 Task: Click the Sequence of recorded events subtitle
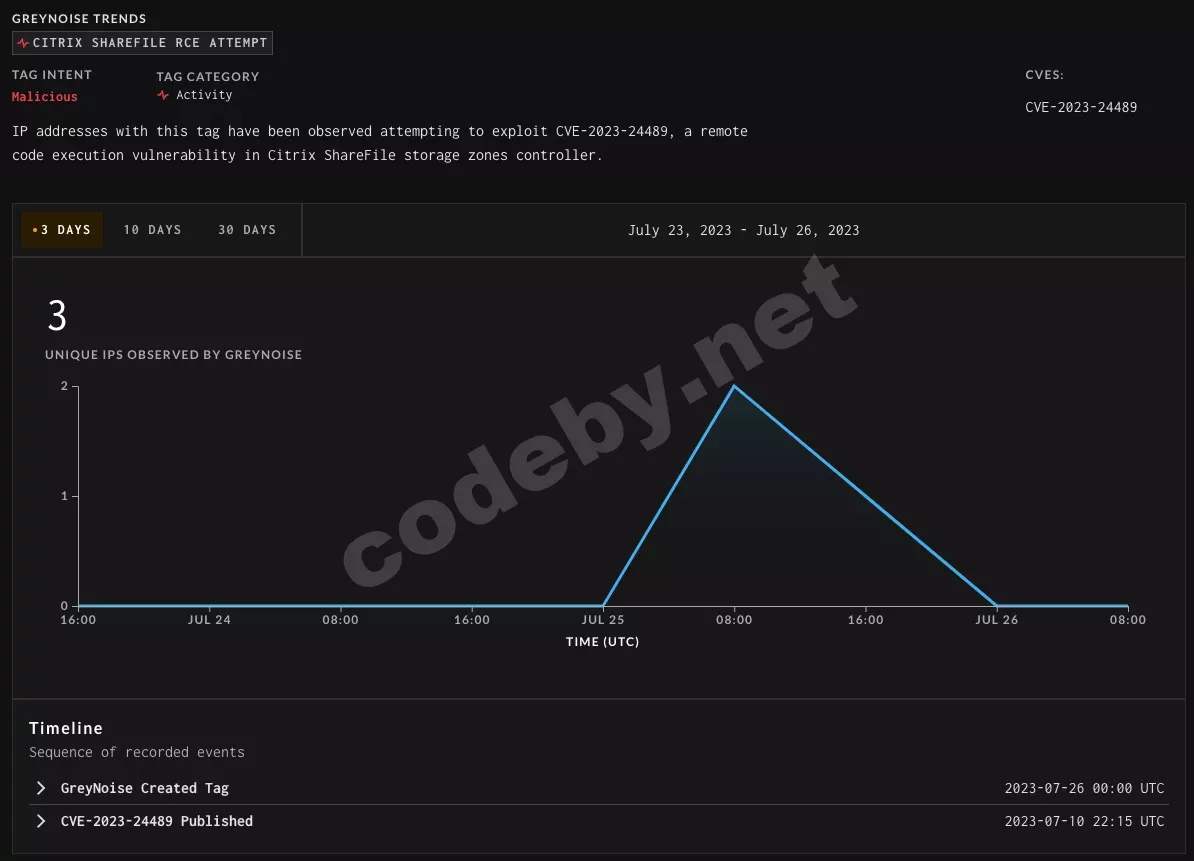(137, 752)
